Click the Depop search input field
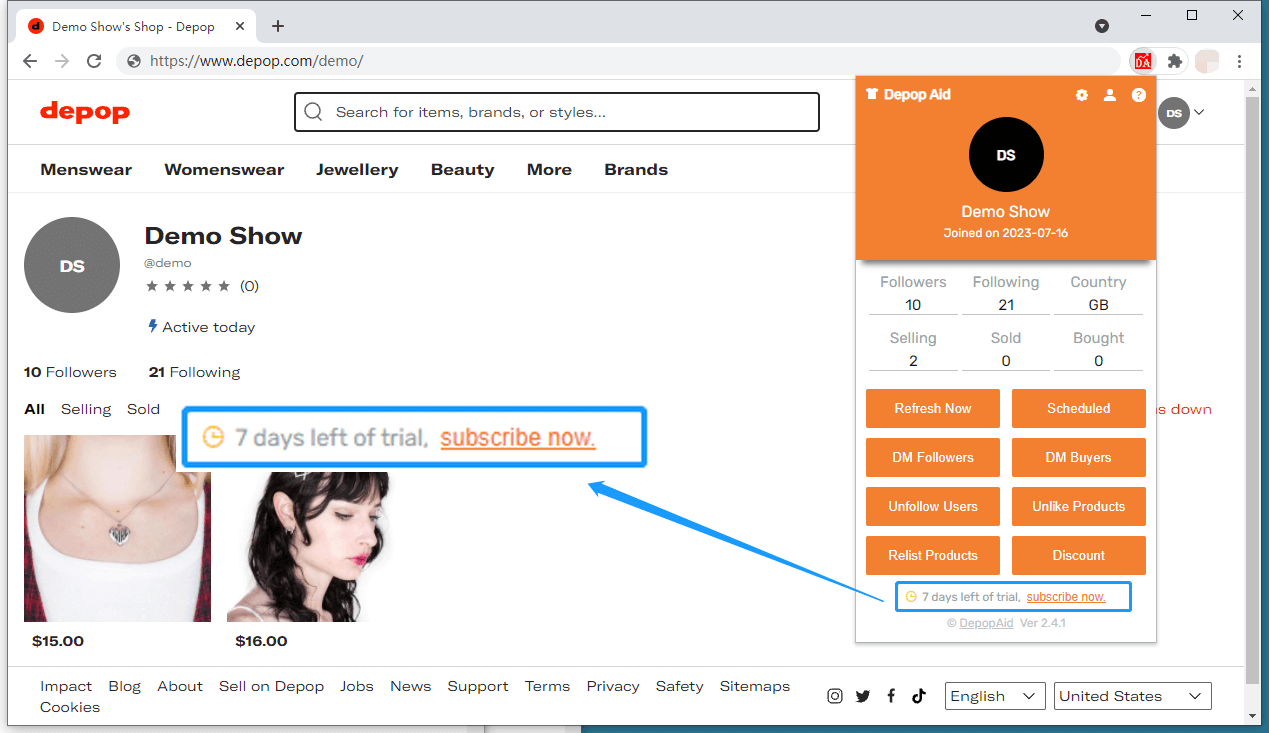This screenshot has height=733, width=1269. [557, 112]
